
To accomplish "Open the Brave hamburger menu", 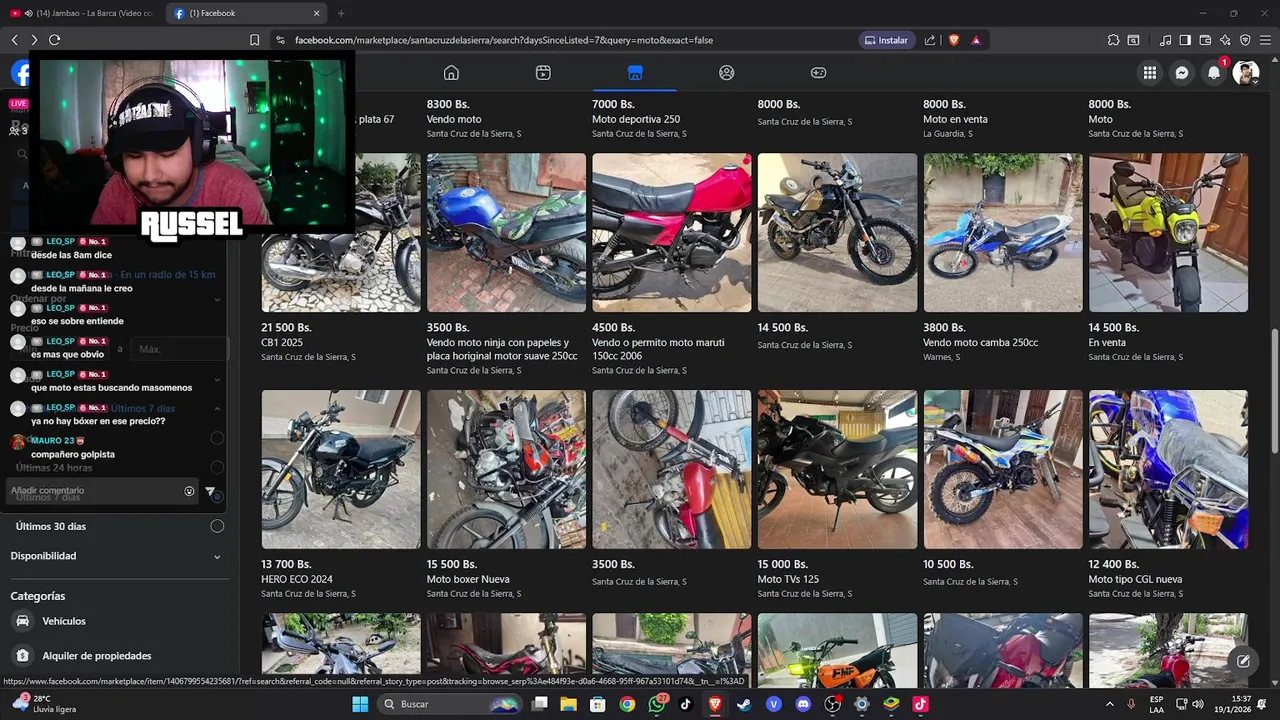I will click(1265, 40).
